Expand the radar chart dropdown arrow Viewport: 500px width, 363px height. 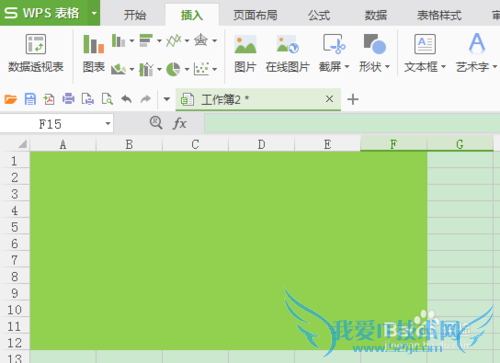(x=215, y=41)
